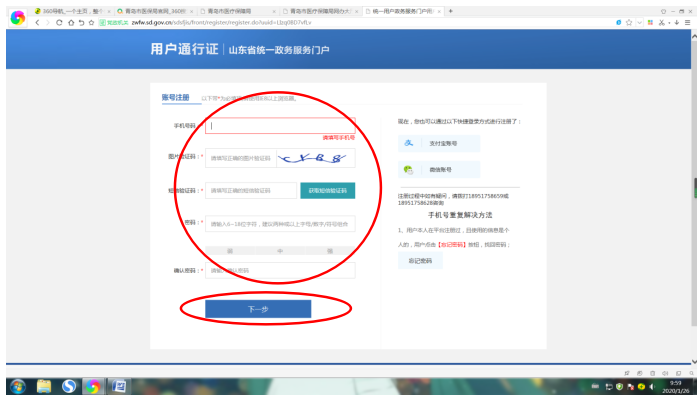
Task: Focus the 手机号码 input field
Action: pyautogui.click(x=280, y=126)
